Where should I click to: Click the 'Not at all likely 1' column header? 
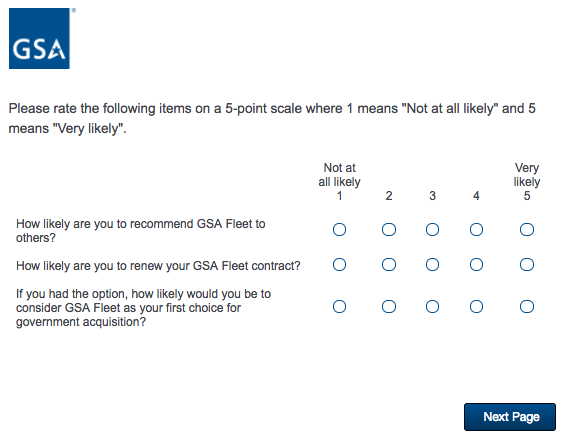pos(339,182)
